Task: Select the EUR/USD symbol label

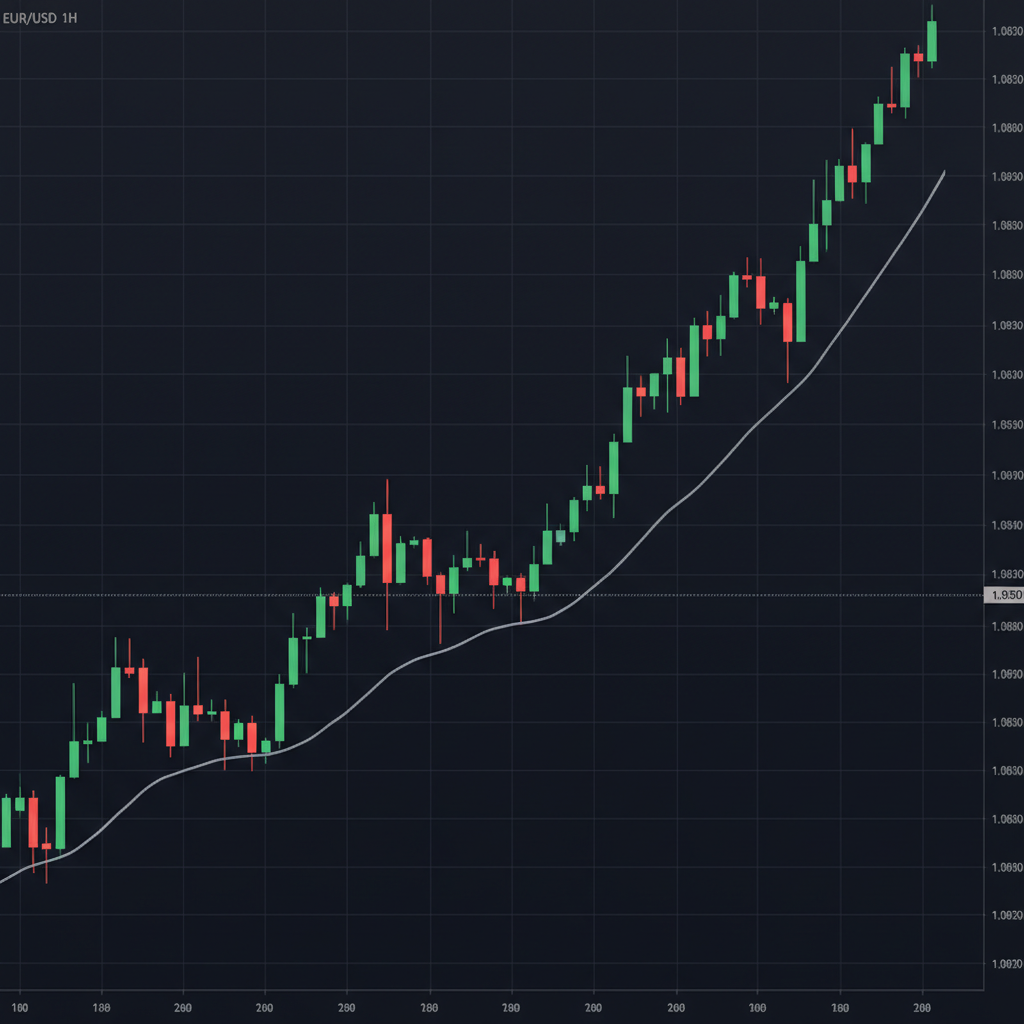Action: coord(32,15)
